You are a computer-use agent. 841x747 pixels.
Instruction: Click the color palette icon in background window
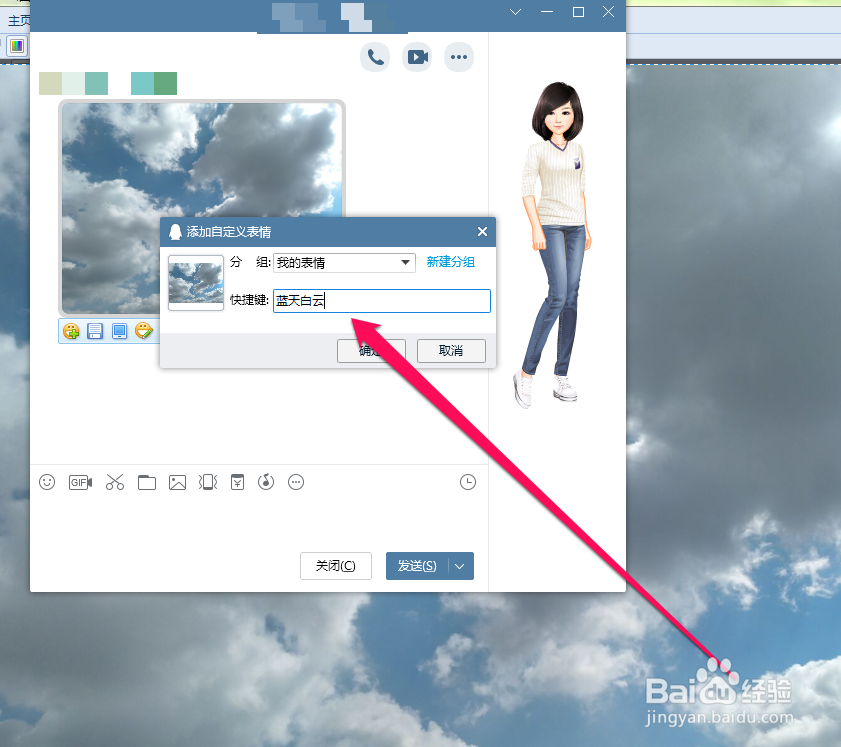[x=17, y=46]
